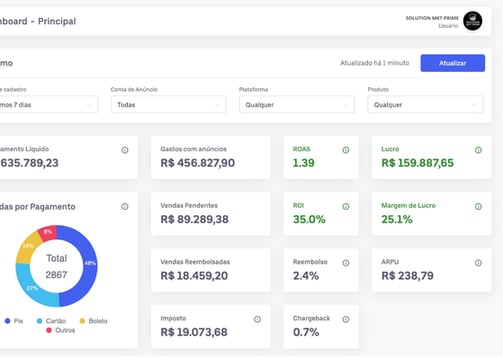
Task: Click the Imposto value R$ 19.073,68
Action: [x=194, y=332]
